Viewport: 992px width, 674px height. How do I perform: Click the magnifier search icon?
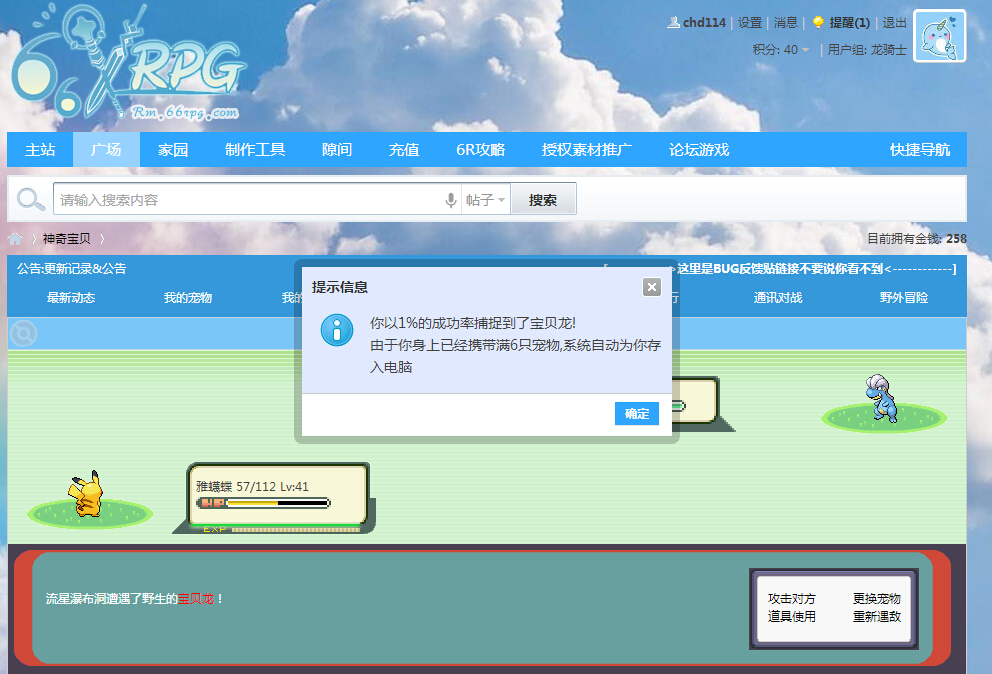[30, 199]
